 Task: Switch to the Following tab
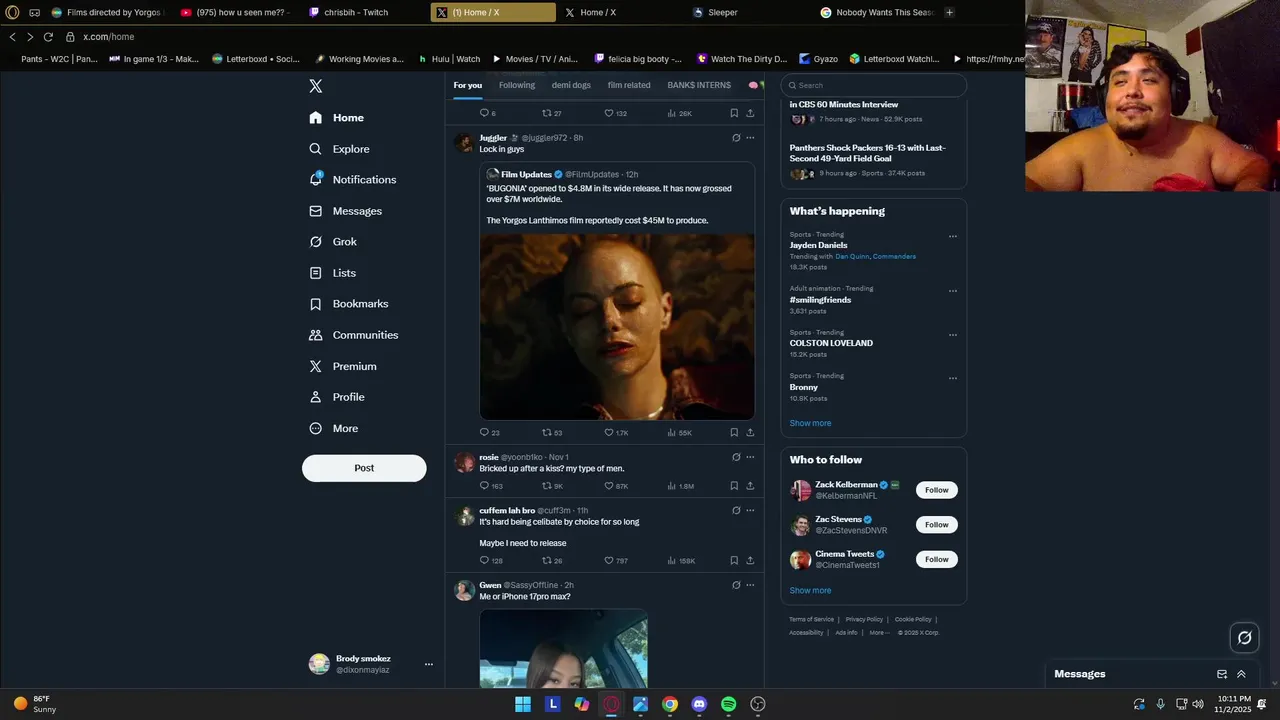point(517,85)
